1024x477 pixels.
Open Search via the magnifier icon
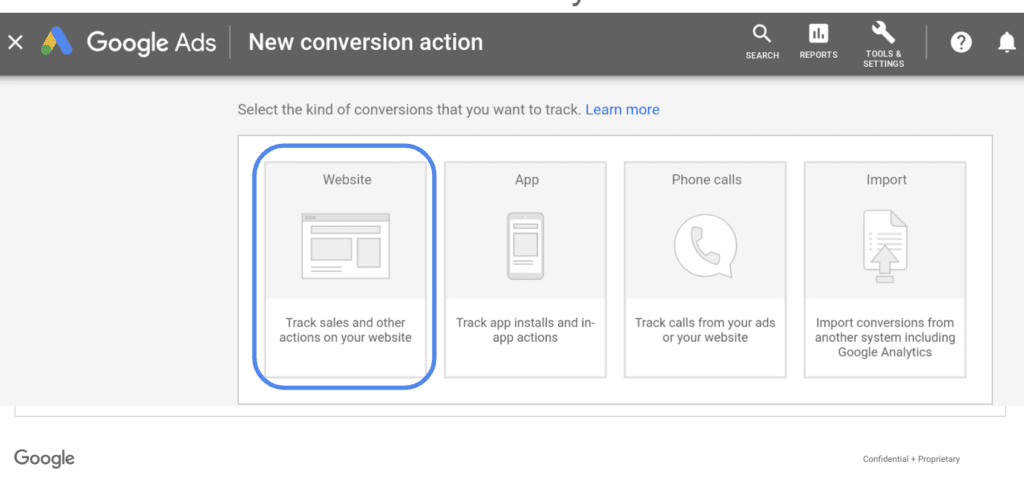[x=762, y=35]
